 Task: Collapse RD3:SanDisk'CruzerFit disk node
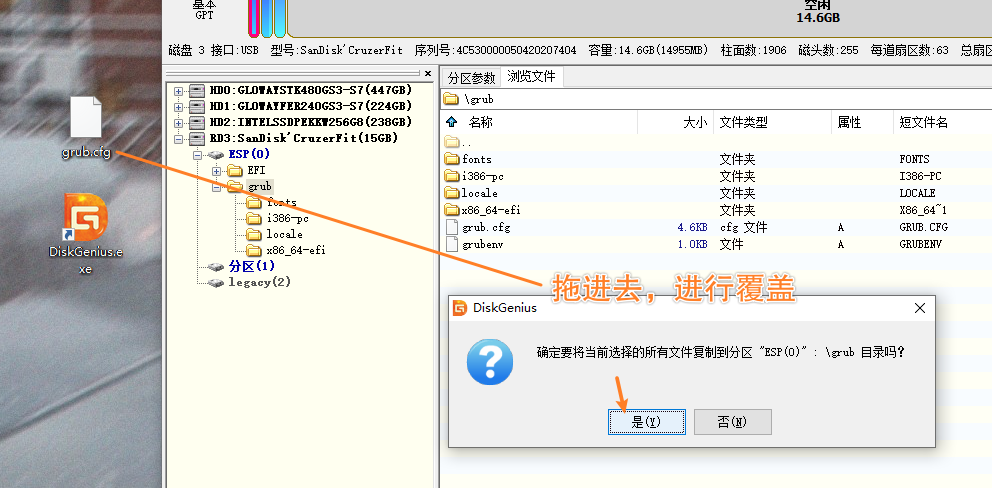178,139
